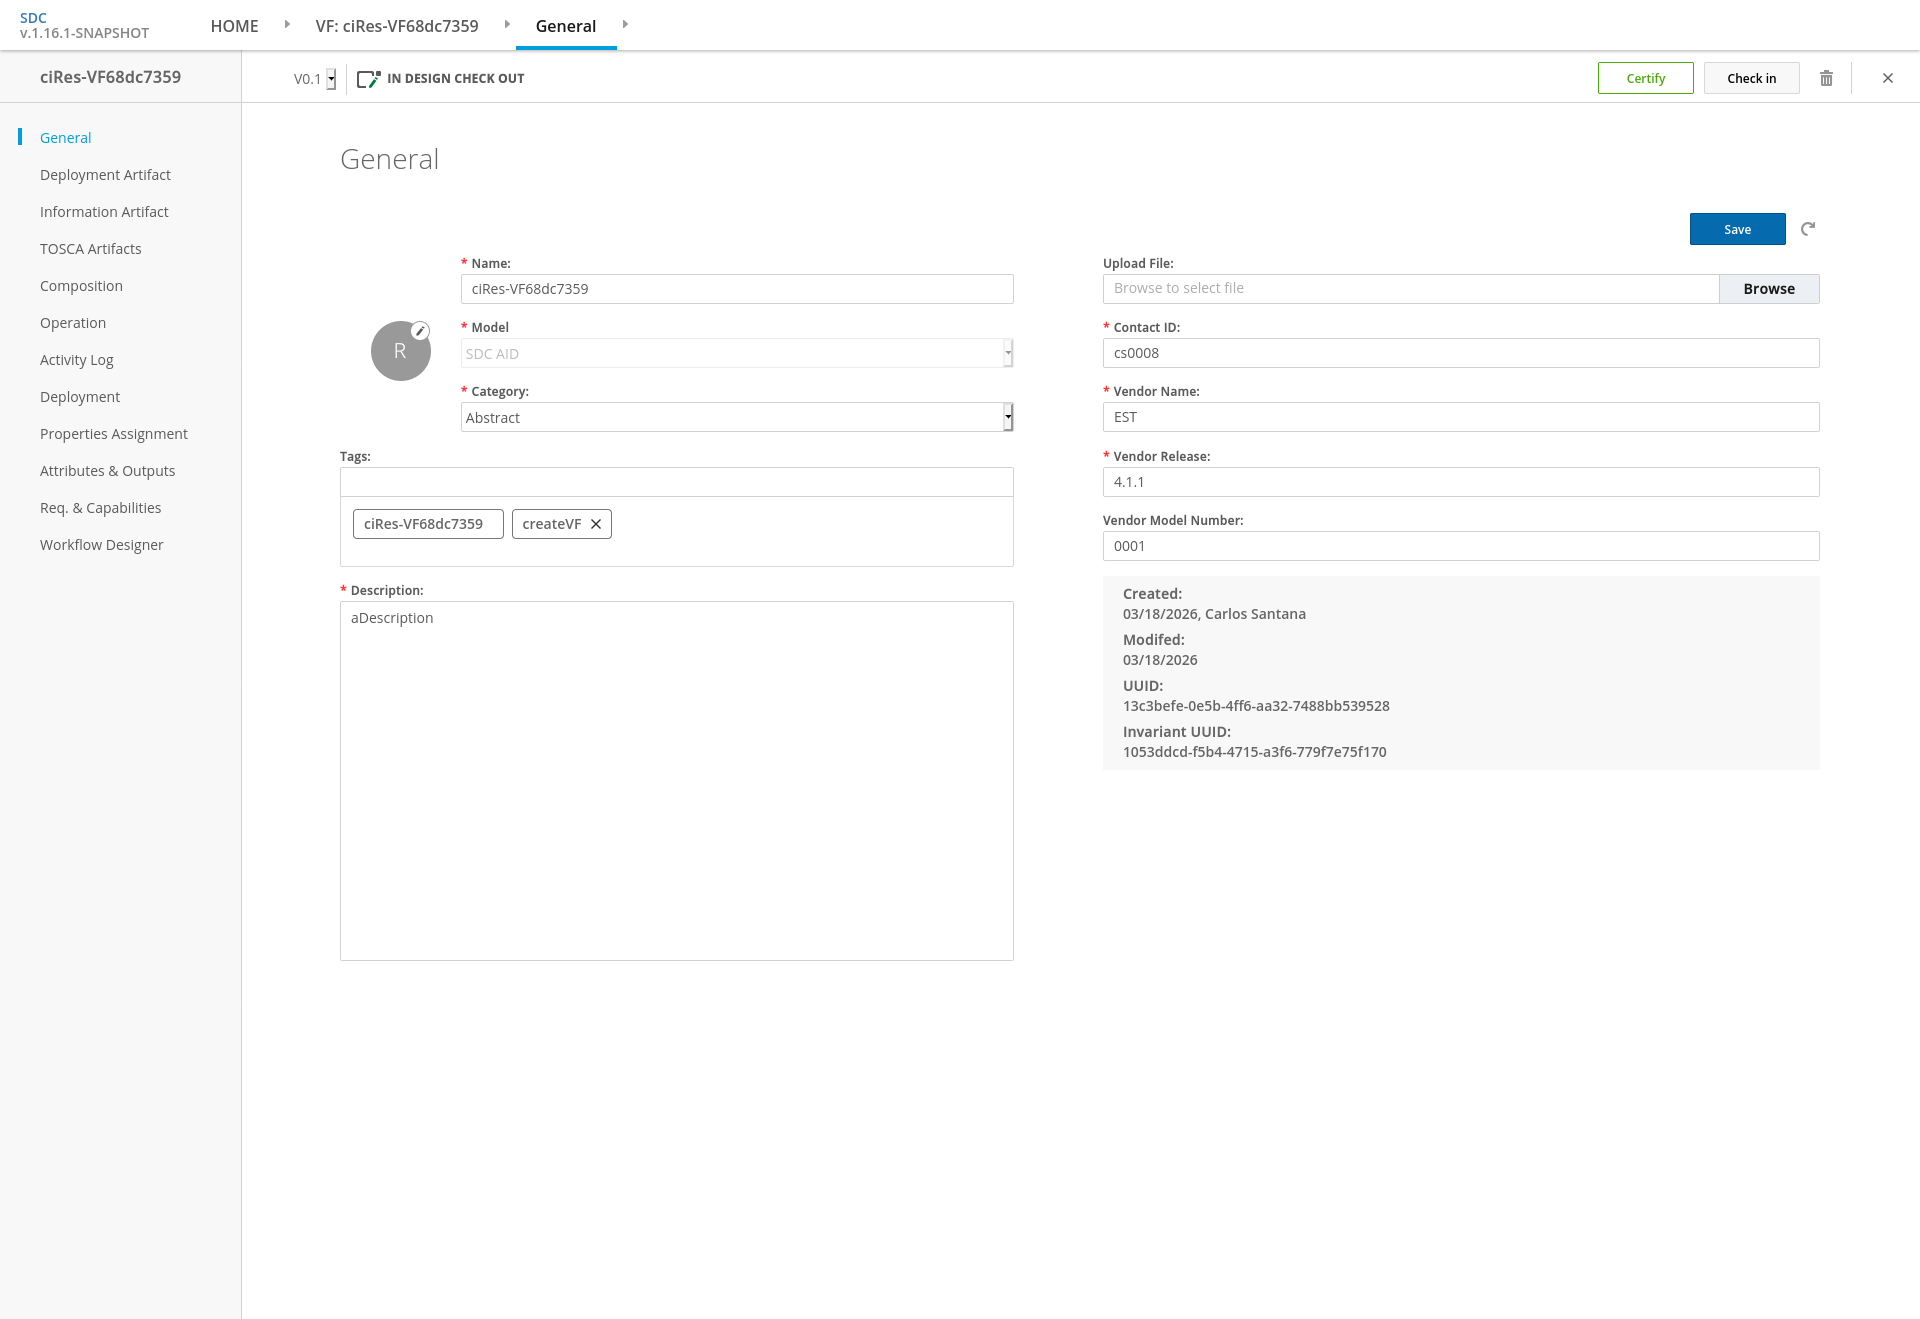
Task: Open Composition in the sidebar
Action: 81,286
